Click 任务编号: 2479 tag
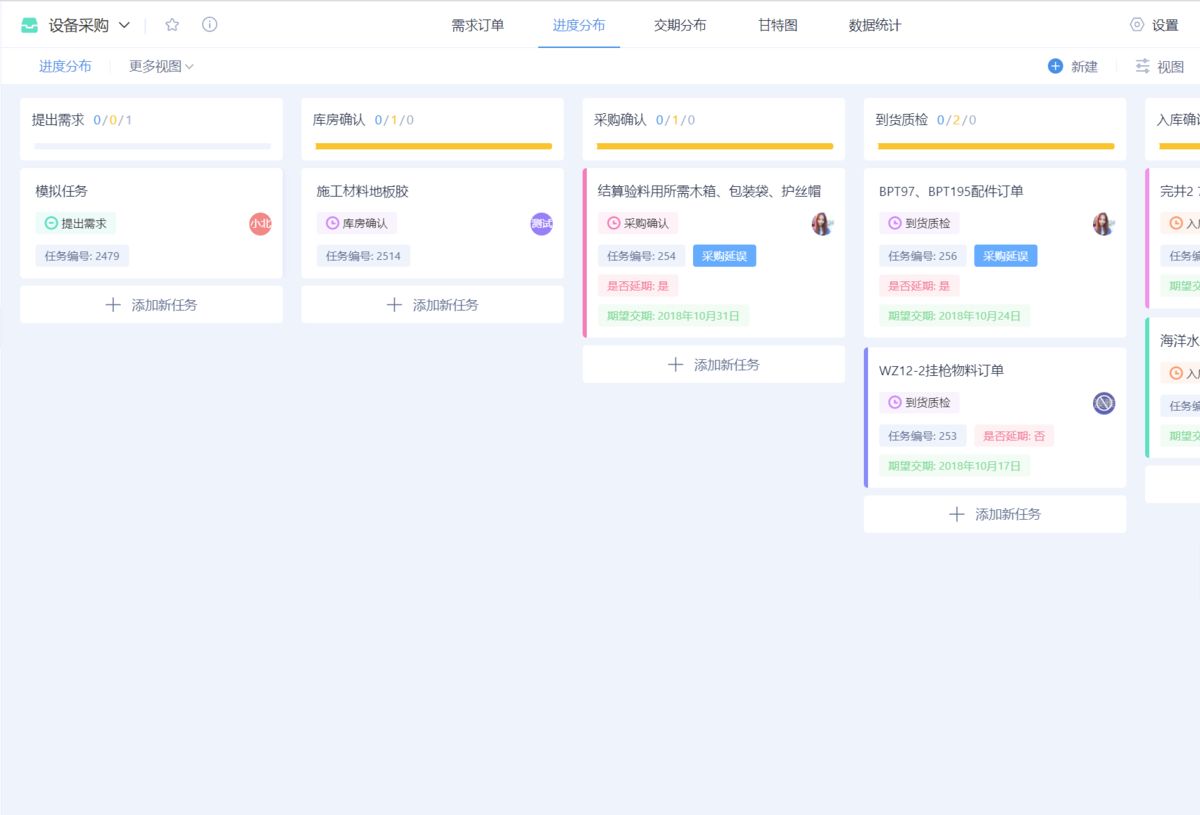 click(x=82, y=256)
